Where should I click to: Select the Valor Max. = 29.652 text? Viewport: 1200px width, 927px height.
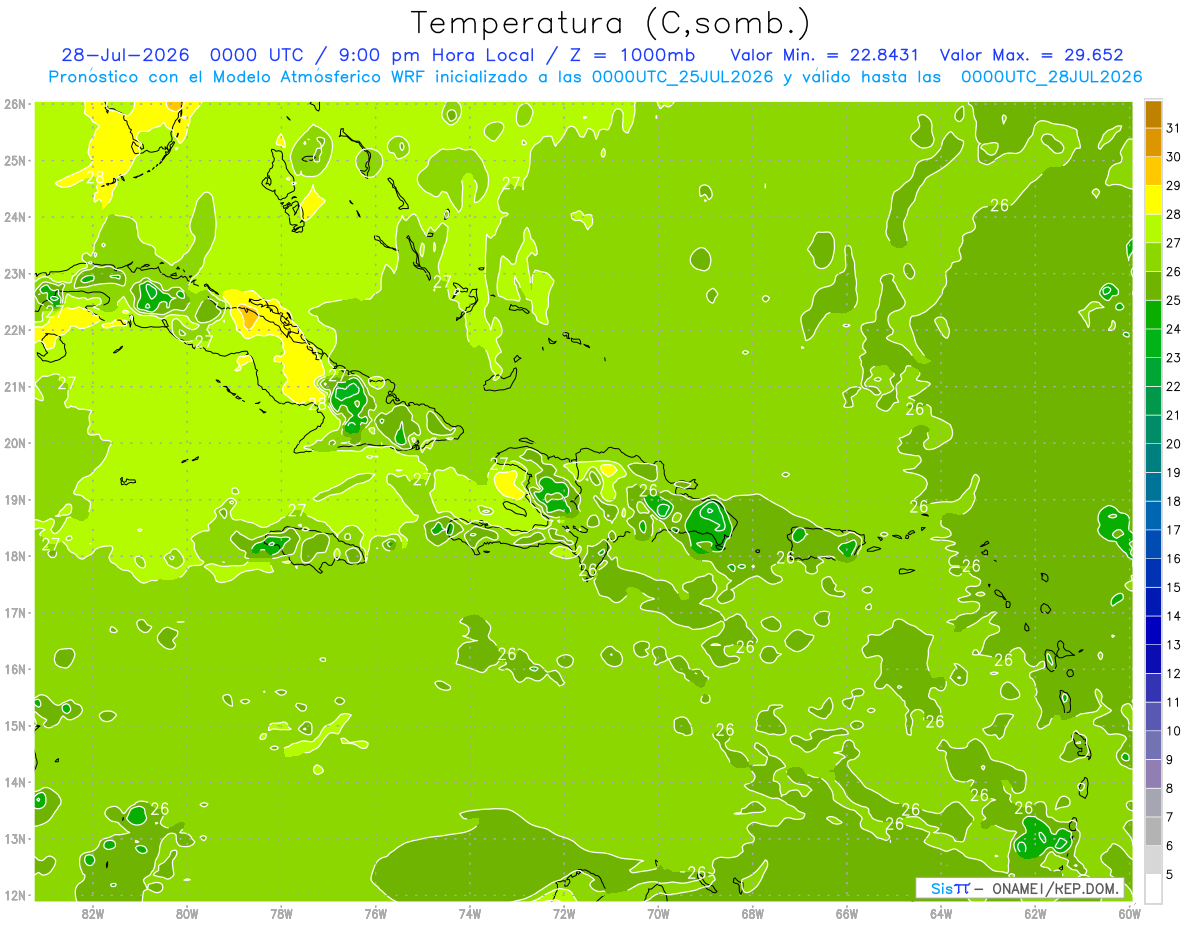pyautogui.click(x=1031, y=55)
